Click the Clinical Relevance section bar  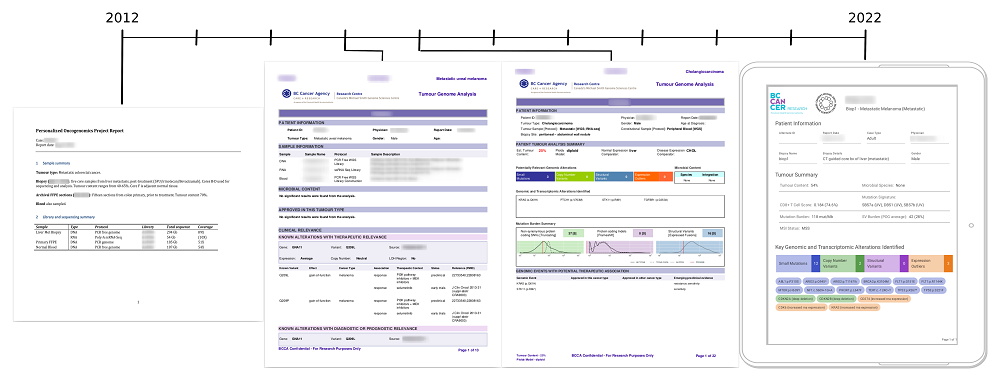click(383, 230)
